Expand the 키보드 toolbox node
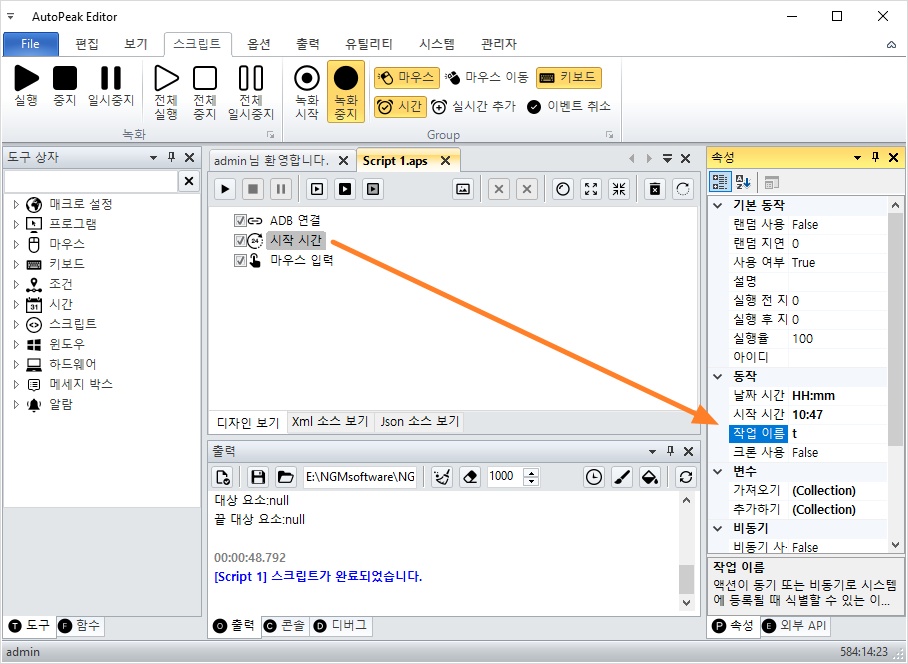Screen dimensions: 908x664 (x=16, y=265)
